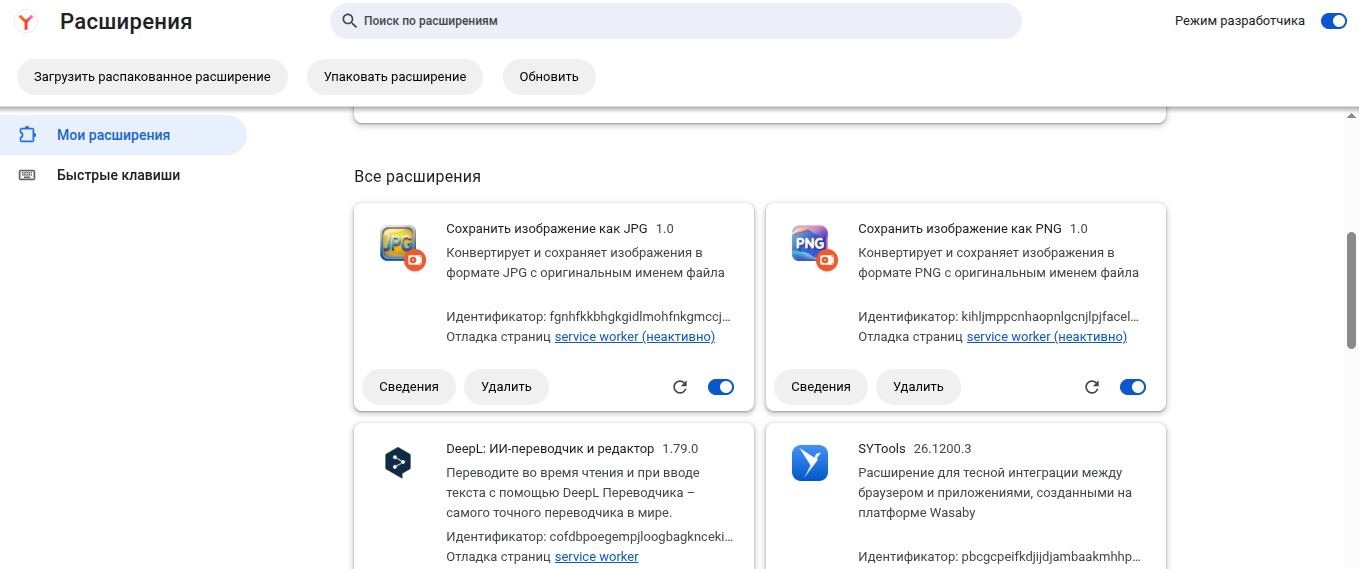This screenshot has height=569, width=1359.
Task: Click the Pack extension button
Action: (x=394, y=77)
